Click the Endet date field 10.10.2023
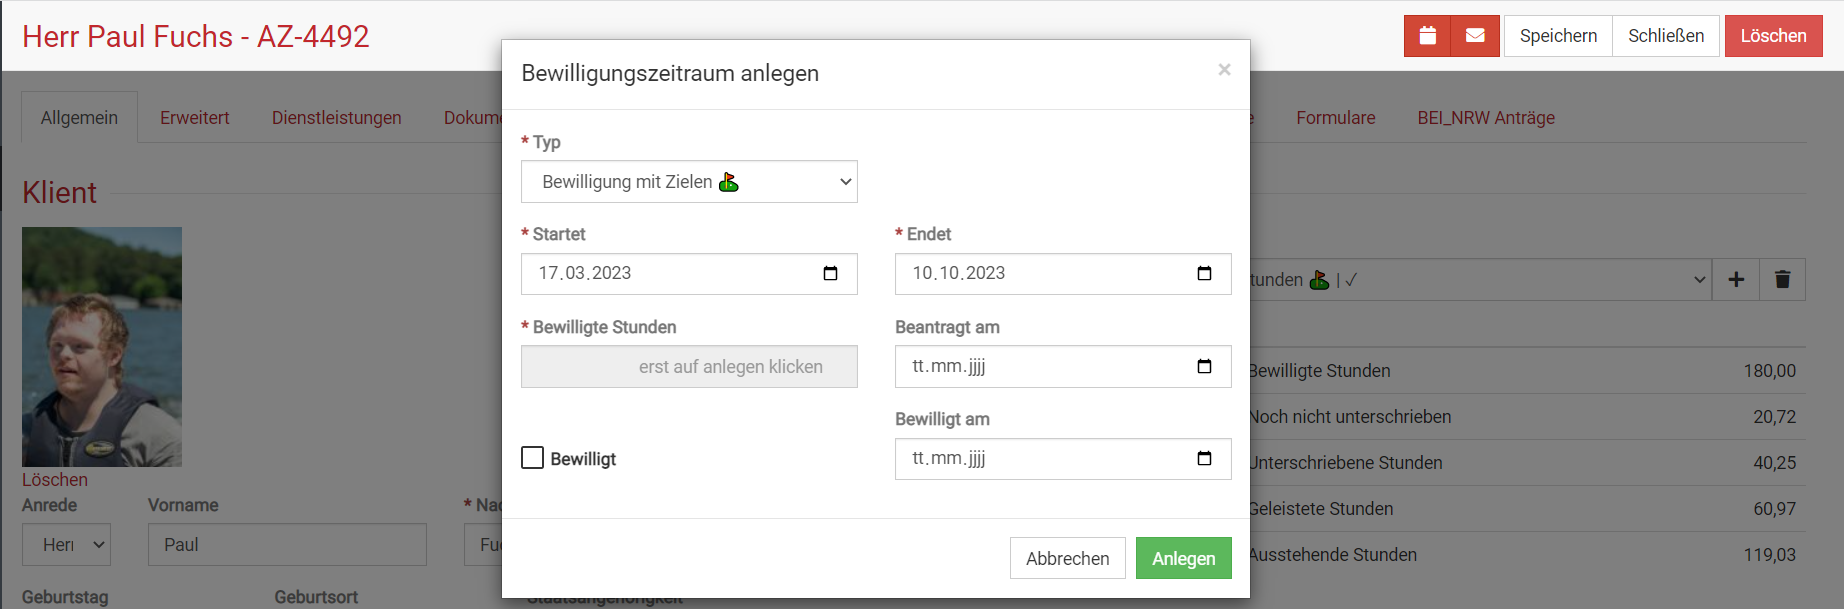 (1063, 274)
